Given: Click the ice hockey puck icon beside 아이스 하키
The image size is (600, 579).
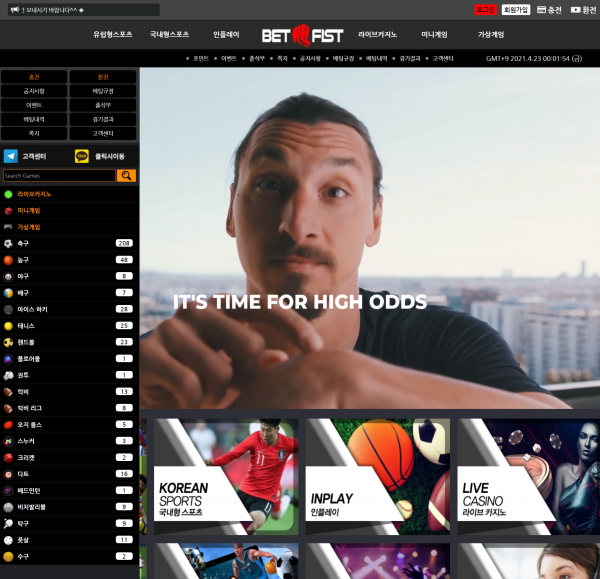Looking at the screenshot, I should click(x=8, y=310).
